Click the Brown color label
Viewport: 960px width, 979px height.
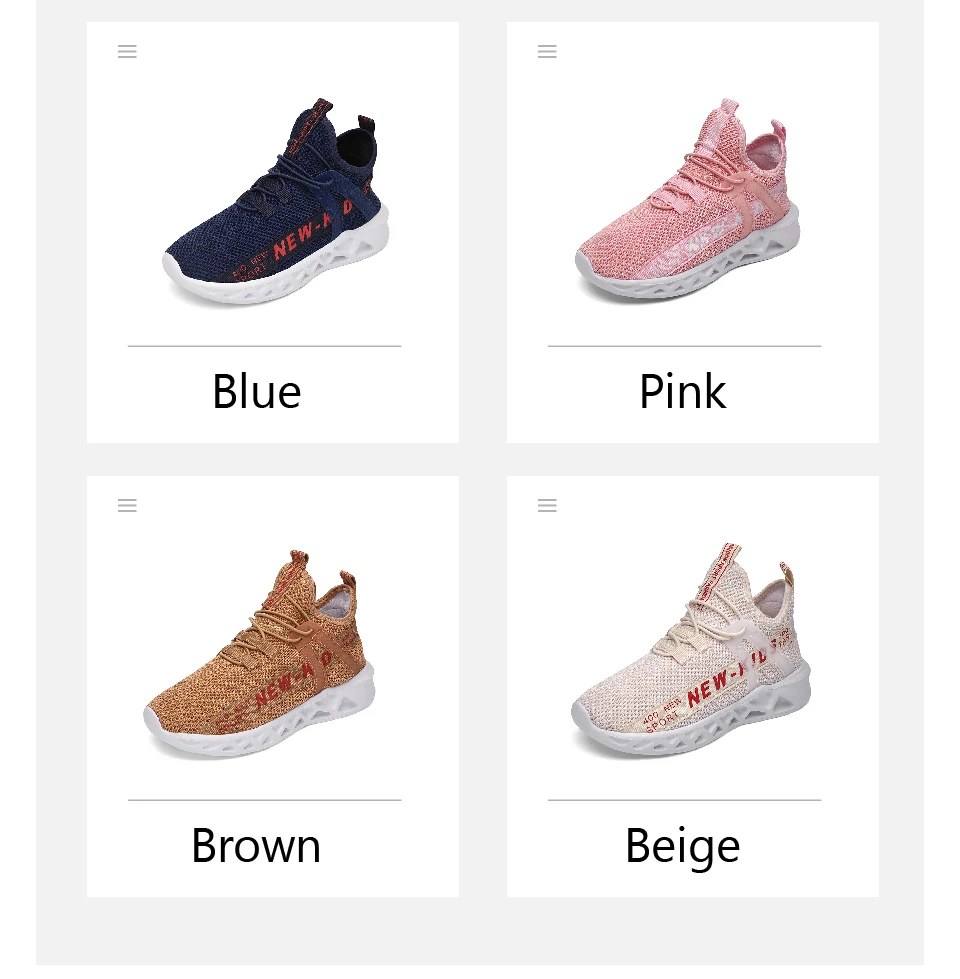257,846
